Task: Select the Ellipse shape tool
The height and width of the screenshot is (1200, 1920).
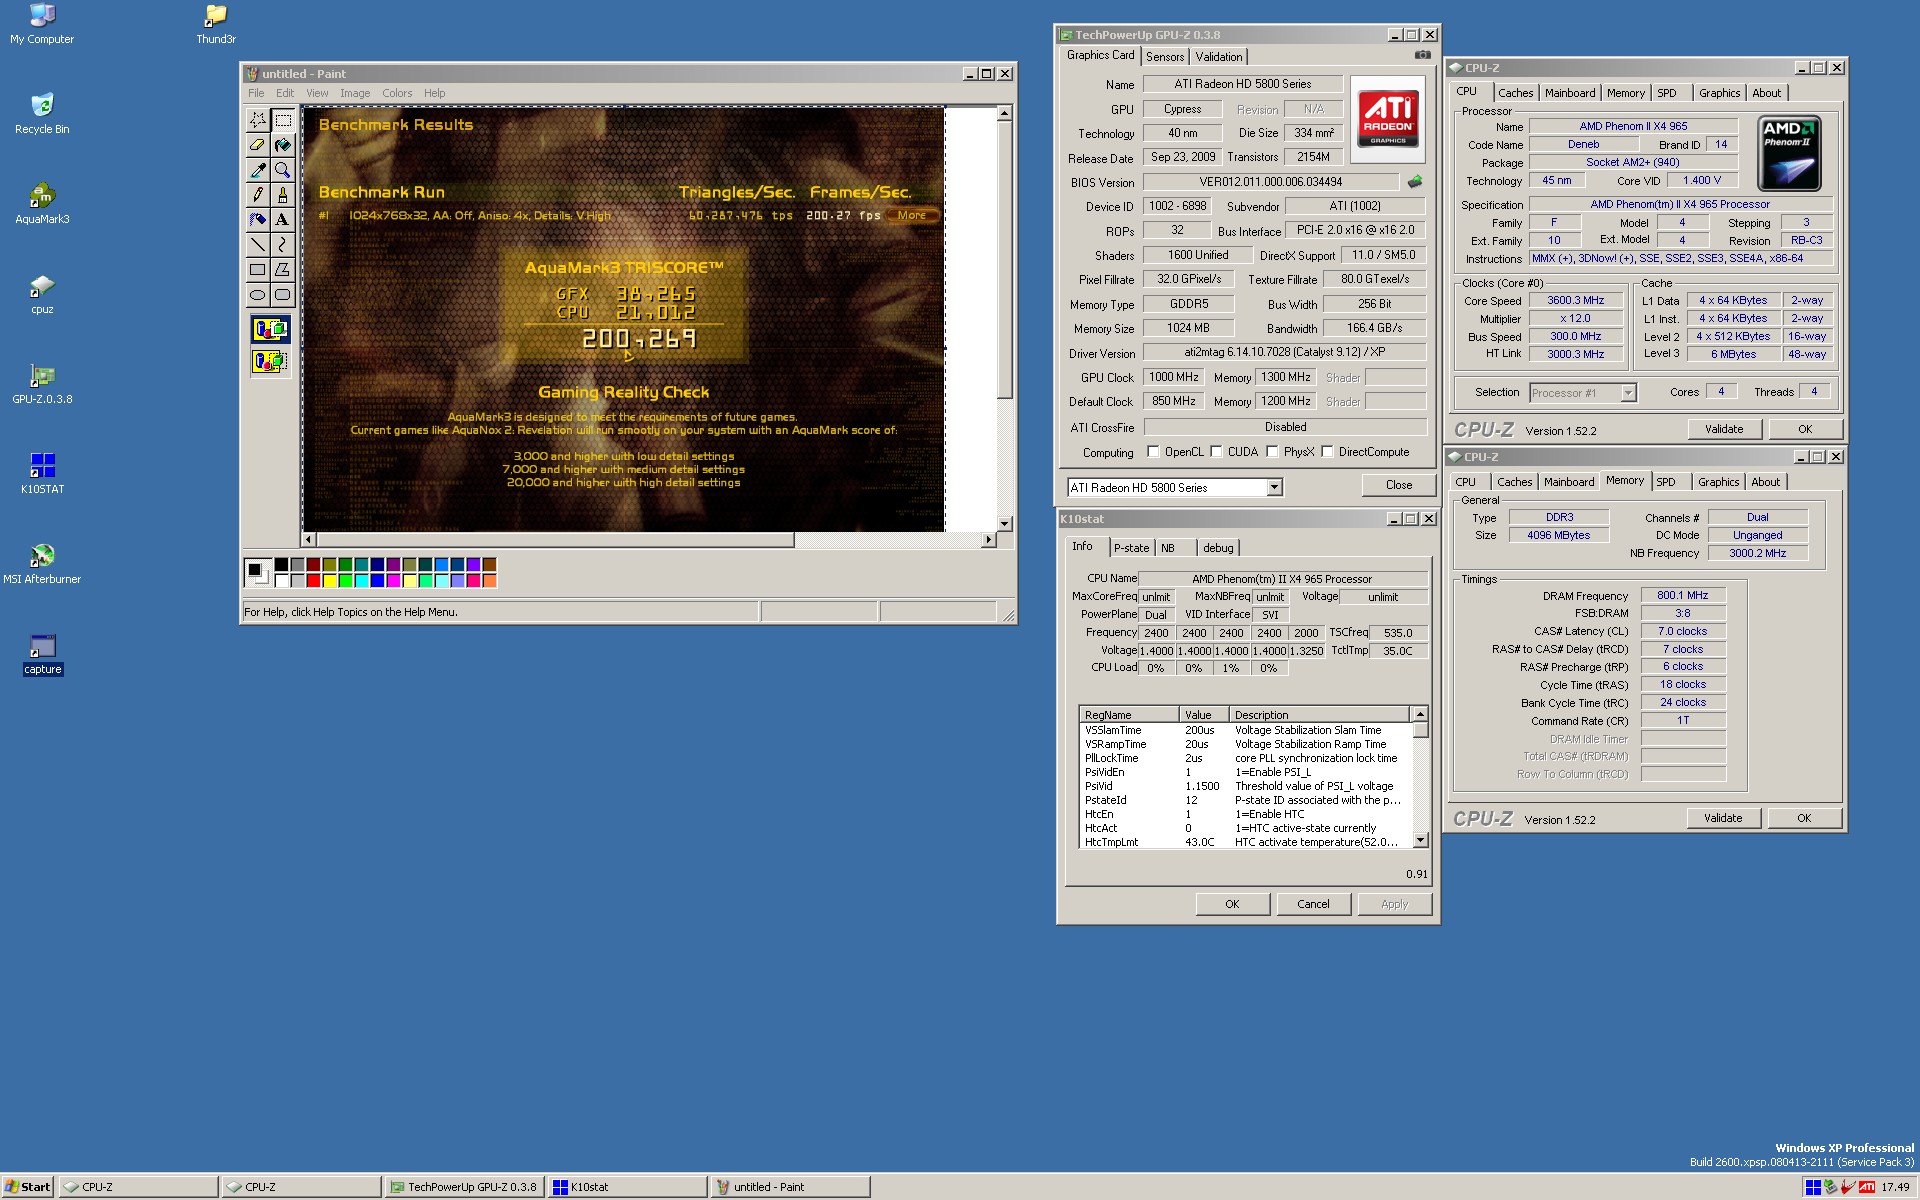Action: click(x=258, y=295)
